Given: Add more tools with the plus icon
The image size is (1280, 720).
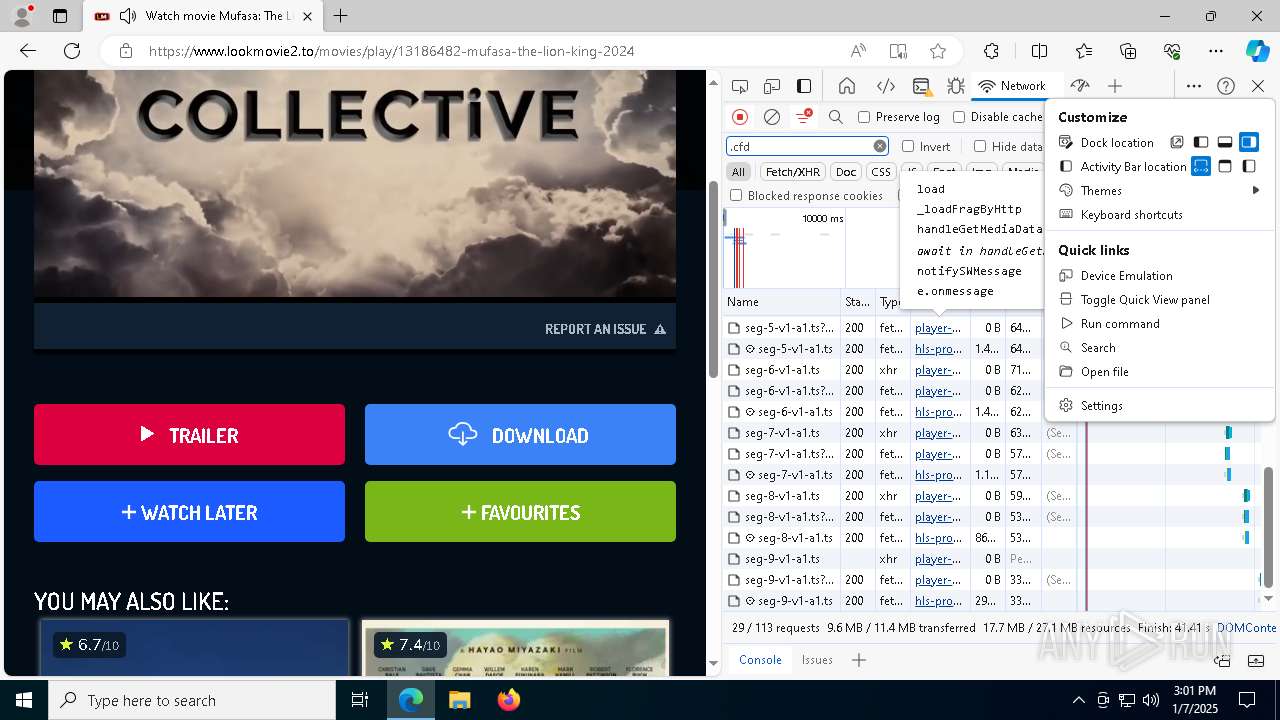Looking at the screenshot, I should coord(1115,86).
